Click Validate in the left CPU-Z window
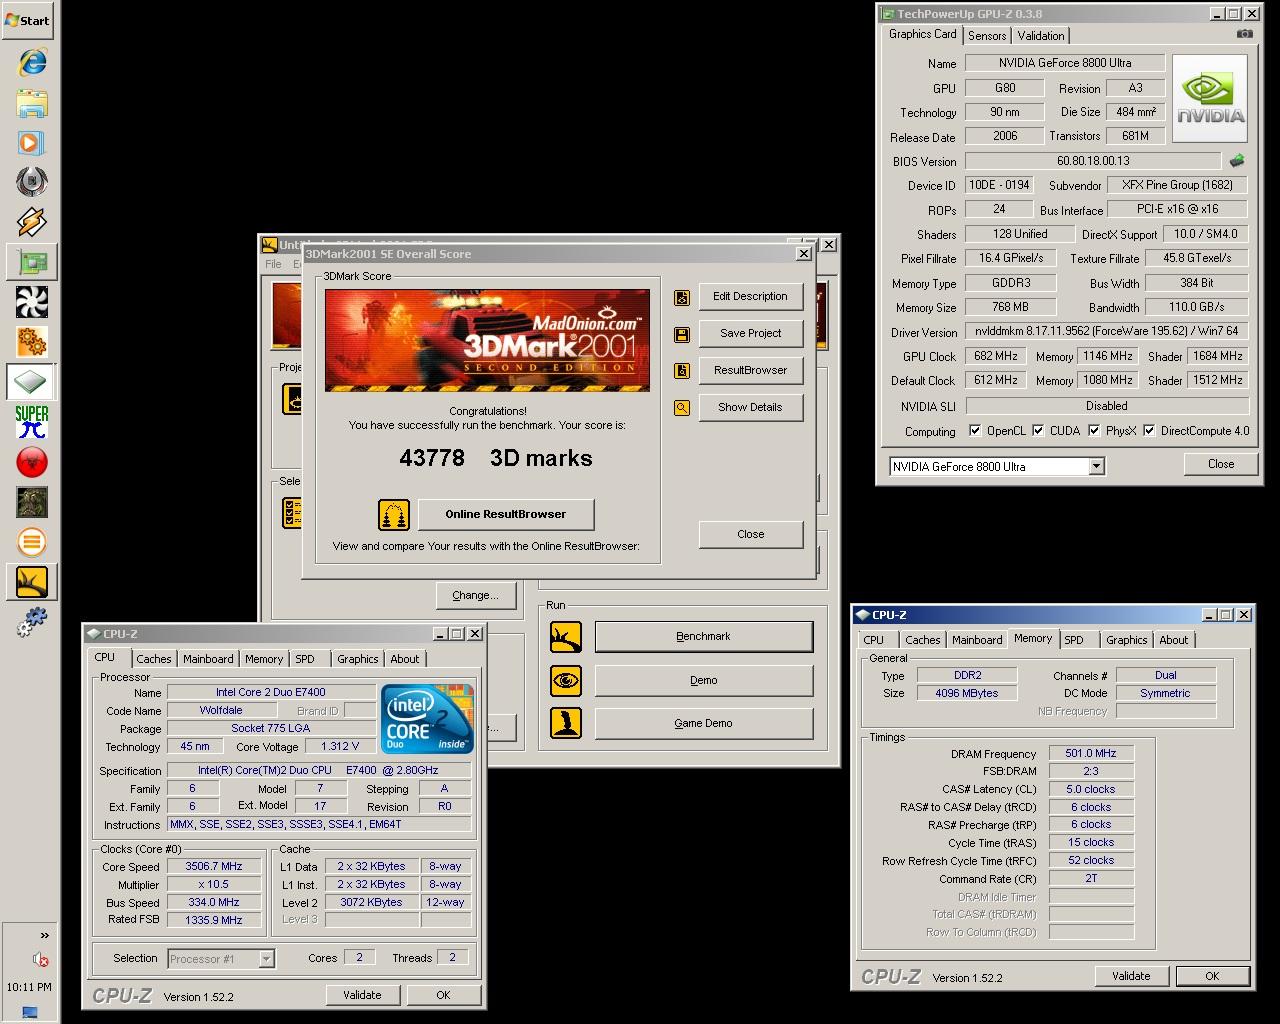This screenshot has height=1024, width=1280. [362, 995]
